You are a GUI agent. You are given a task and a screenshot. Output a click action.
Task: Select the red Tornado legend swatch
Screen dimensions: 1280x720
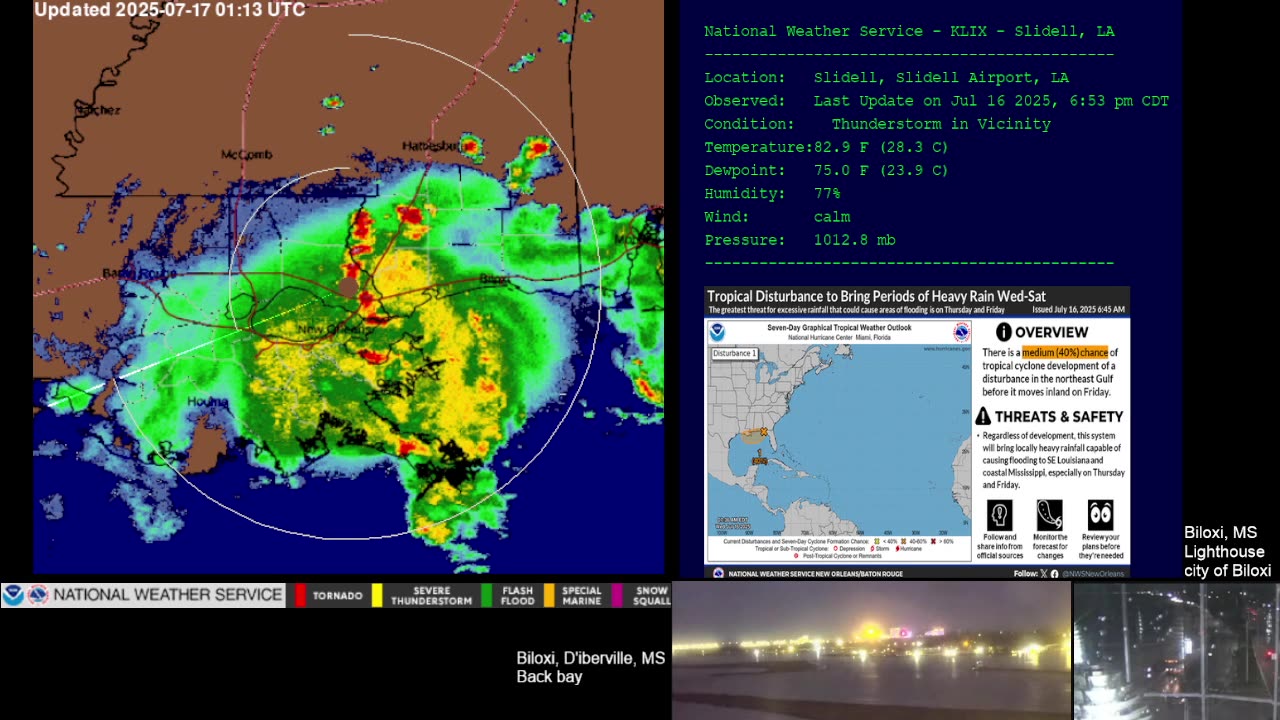coord(300,595)
